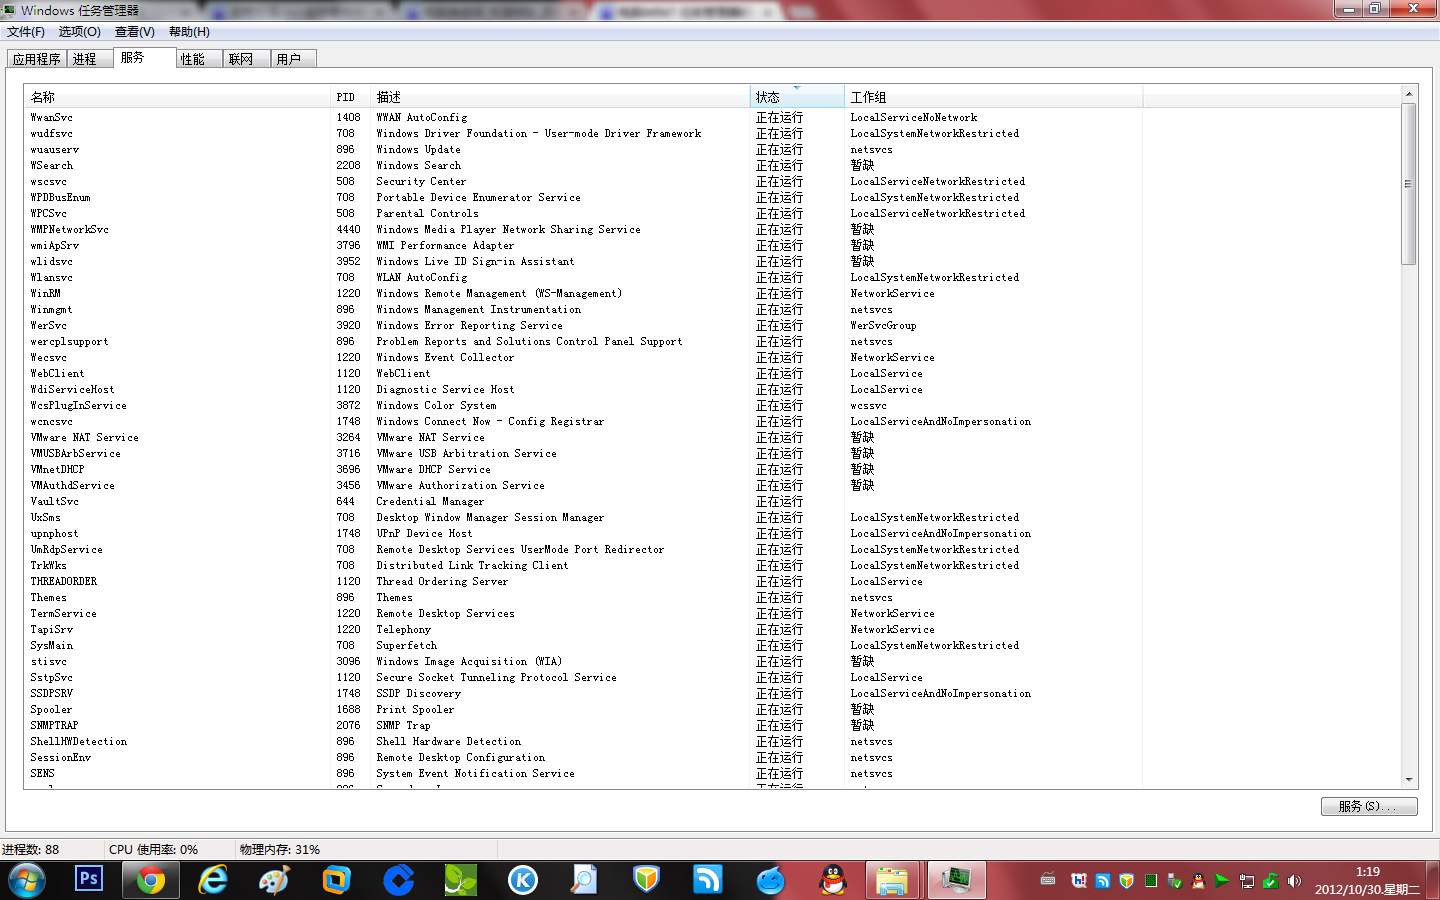
Task: Click Safely Remove Hardware tray icon
Action: click(1174, 881)
